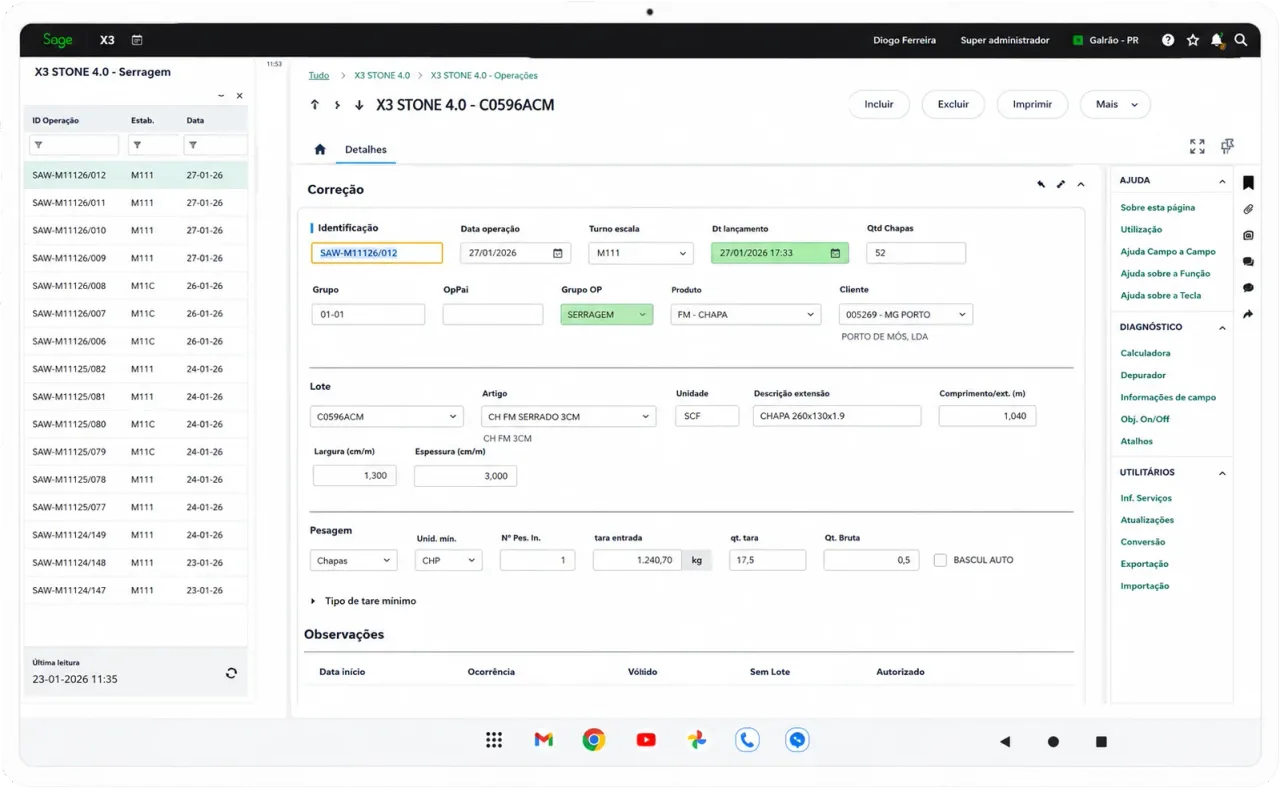The height and width of the screenshot is (788, 1280).
Task: Open the Turno escala dropdown
Action: 641,253
